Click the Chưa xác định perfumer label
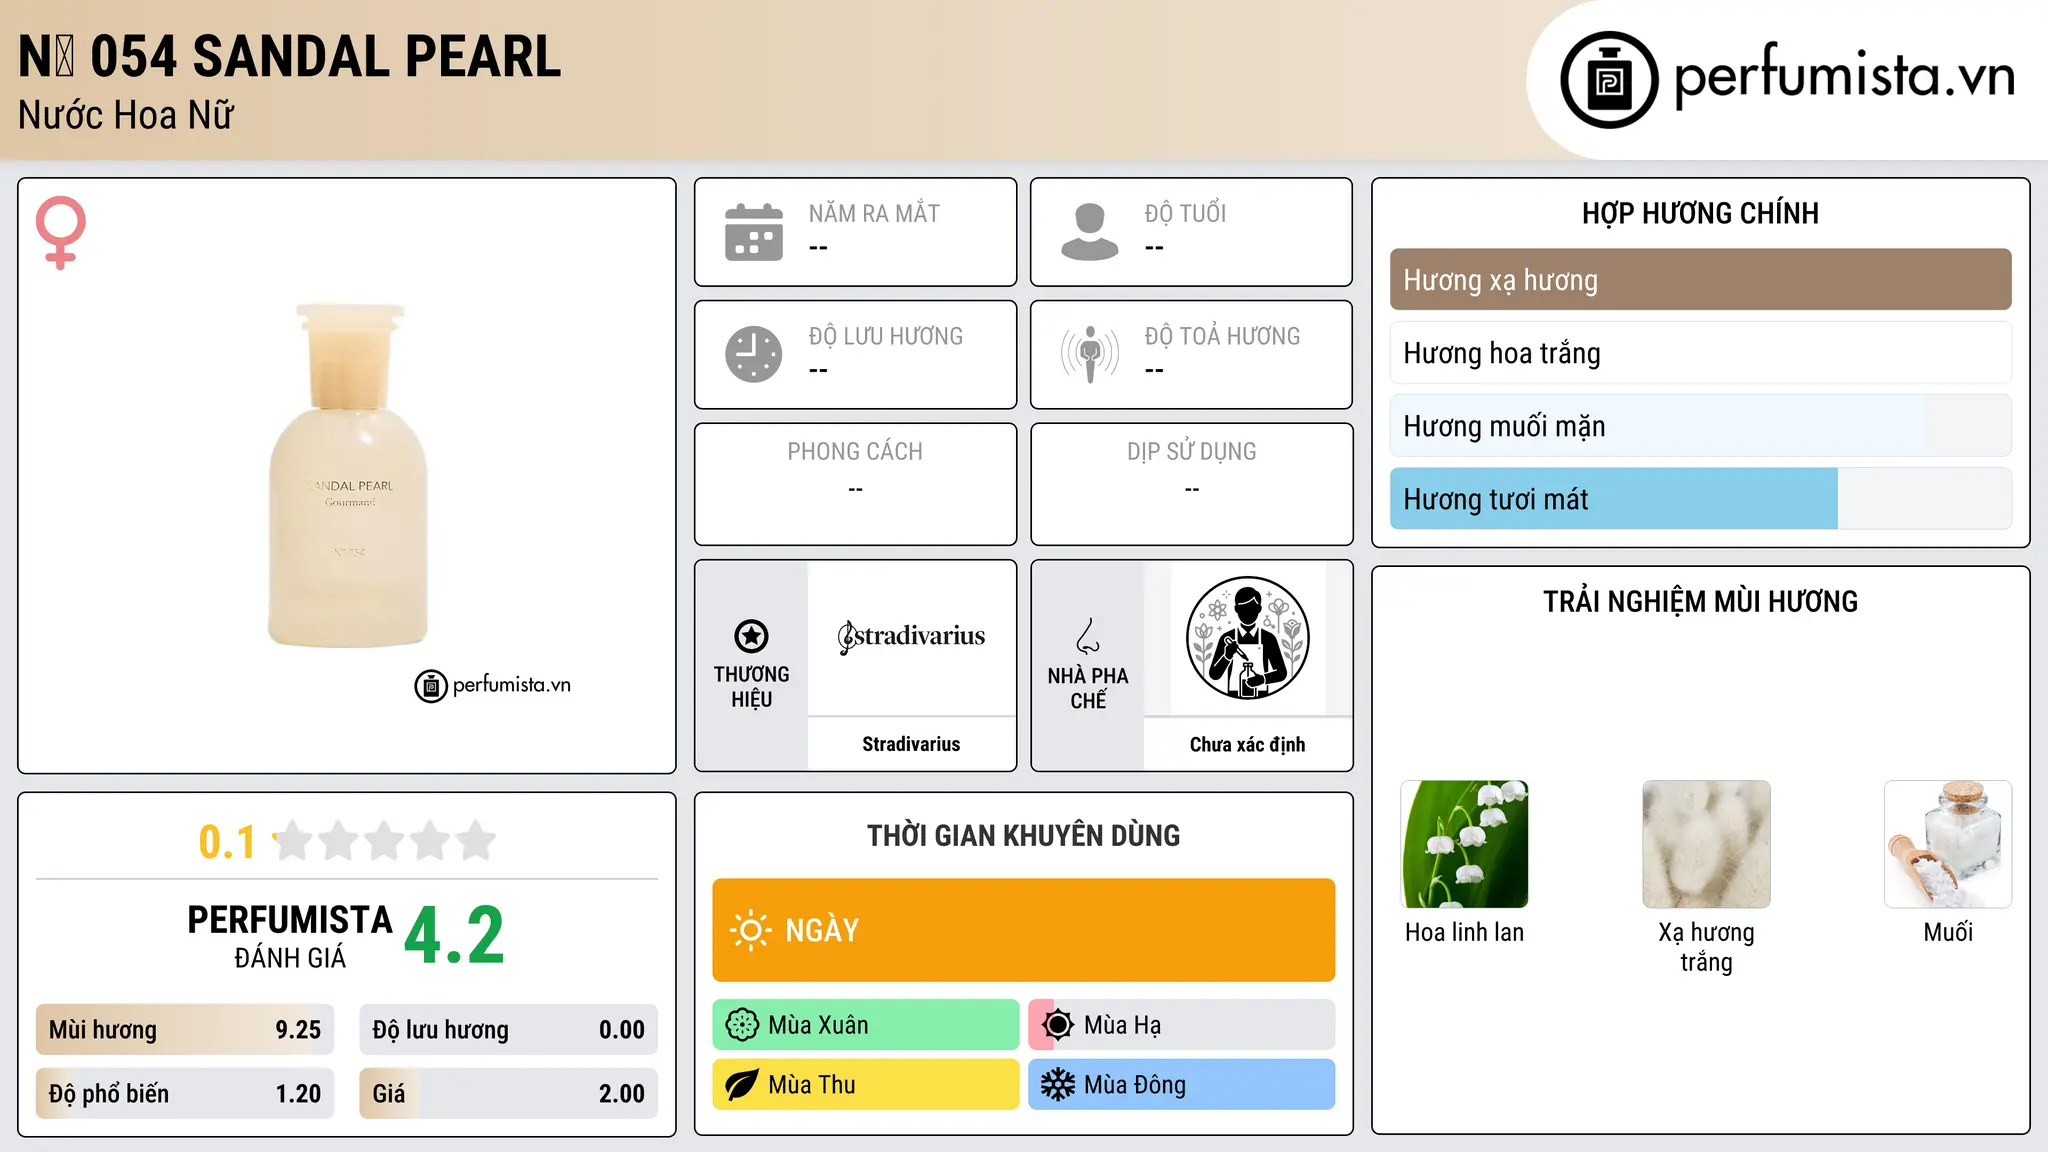The width and height of the screenshot is (2048, 1152). [1247, 744]
